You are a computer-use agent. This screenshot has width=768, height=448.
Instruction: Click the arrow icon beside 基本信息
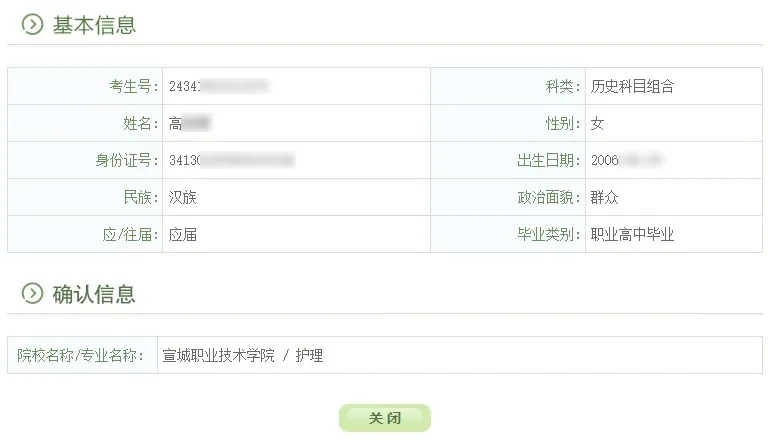point(32,24)
